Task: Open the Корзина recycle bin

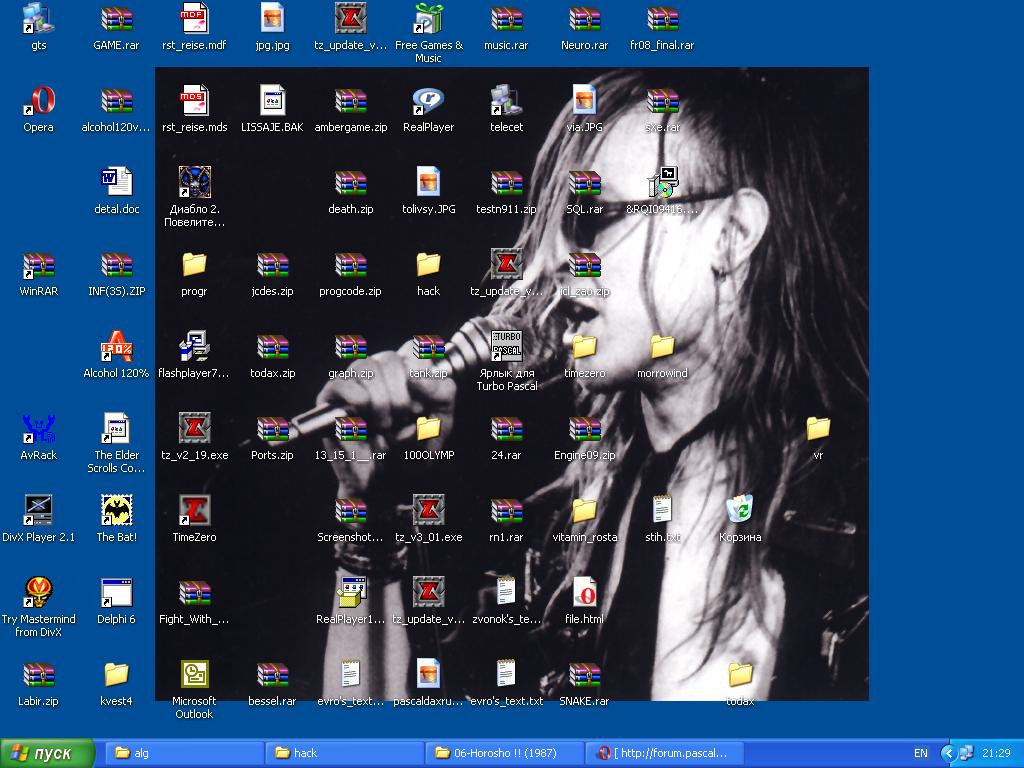Action: (740, 511)
